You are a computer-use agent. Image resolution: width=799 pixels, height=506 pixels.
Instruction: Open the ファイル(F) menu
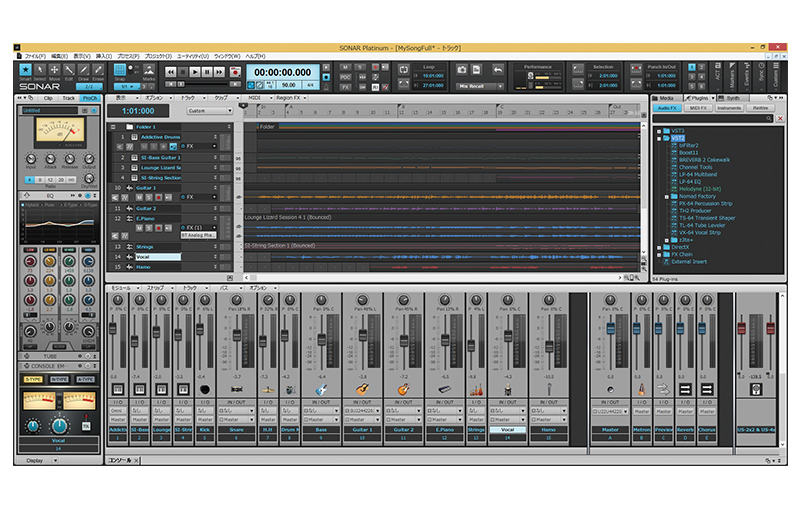pos(35,56)
